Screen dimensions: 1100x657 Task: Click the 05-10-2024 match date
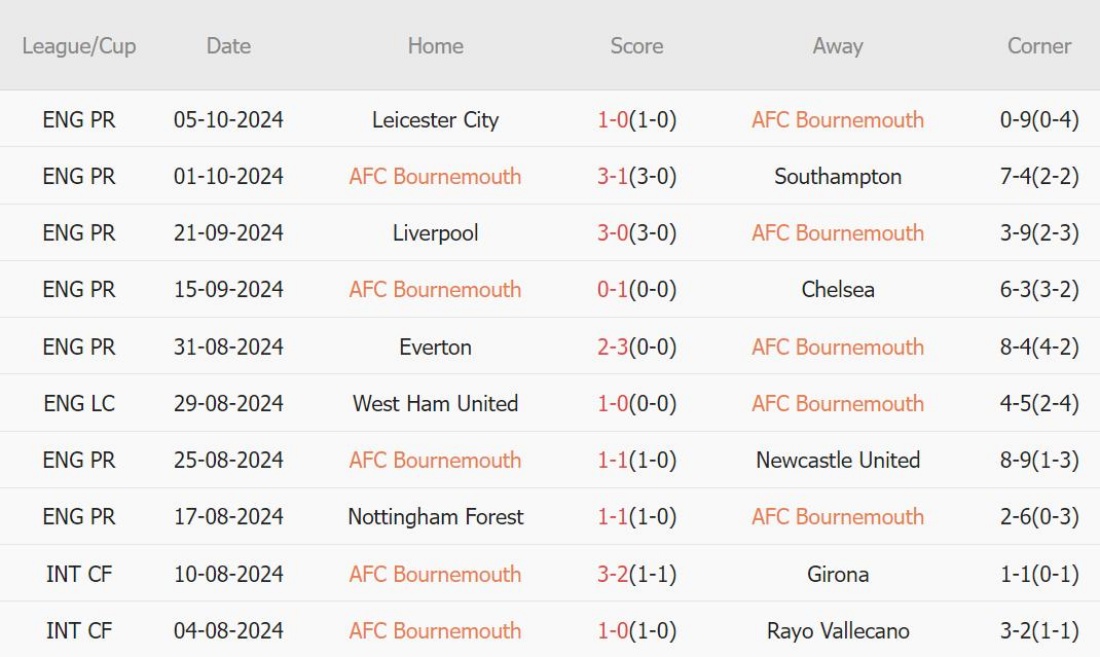(228, 120)
